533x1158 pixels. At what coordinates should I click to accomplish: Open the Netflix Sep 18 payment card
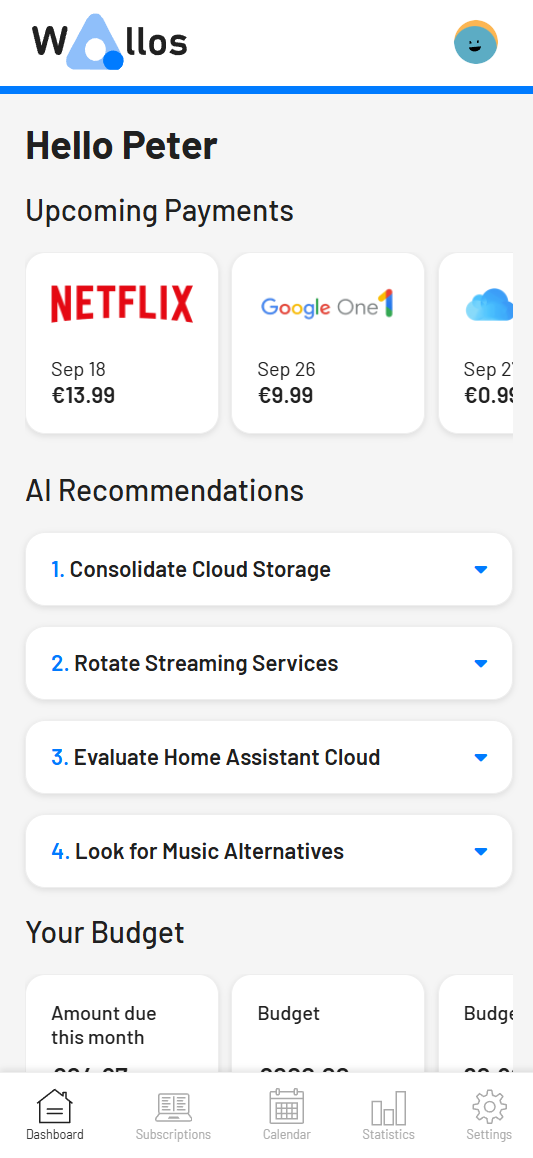[x=122, y=343]
